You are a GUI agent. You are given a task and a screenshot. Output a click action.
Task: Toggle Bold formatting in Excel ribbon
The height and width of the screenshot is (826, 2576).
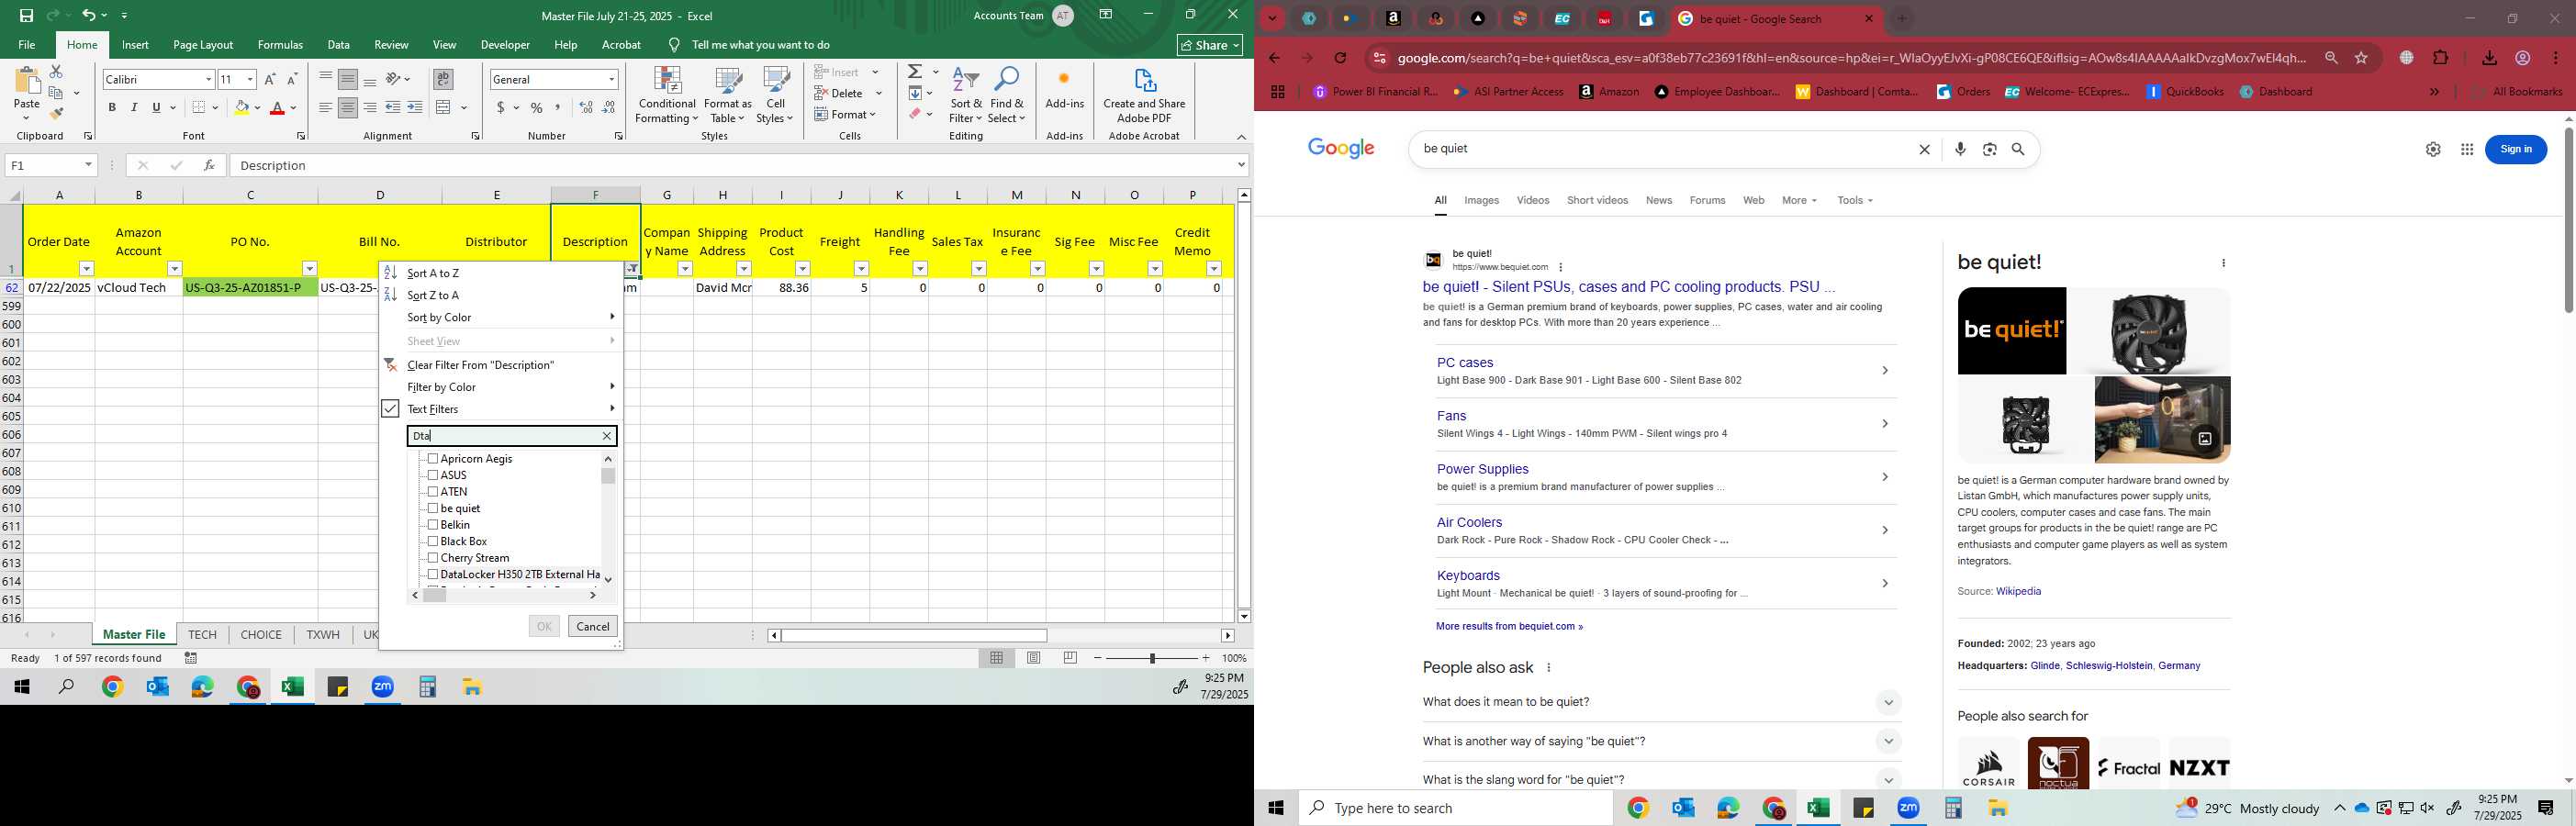click(x=112, y=108)
